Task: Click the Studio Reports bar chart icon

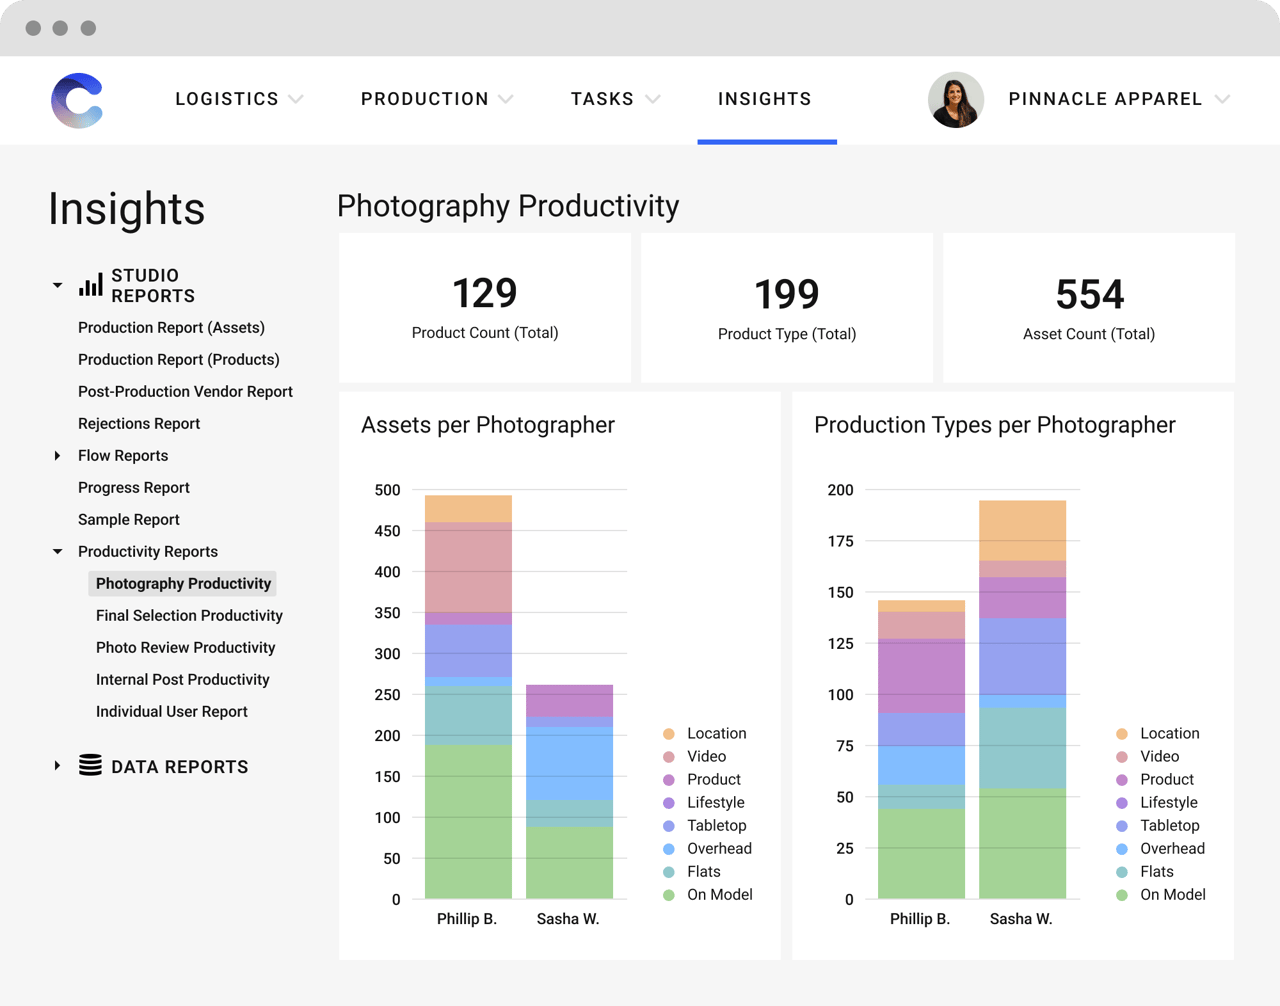Action: click(x=88, y=285)
